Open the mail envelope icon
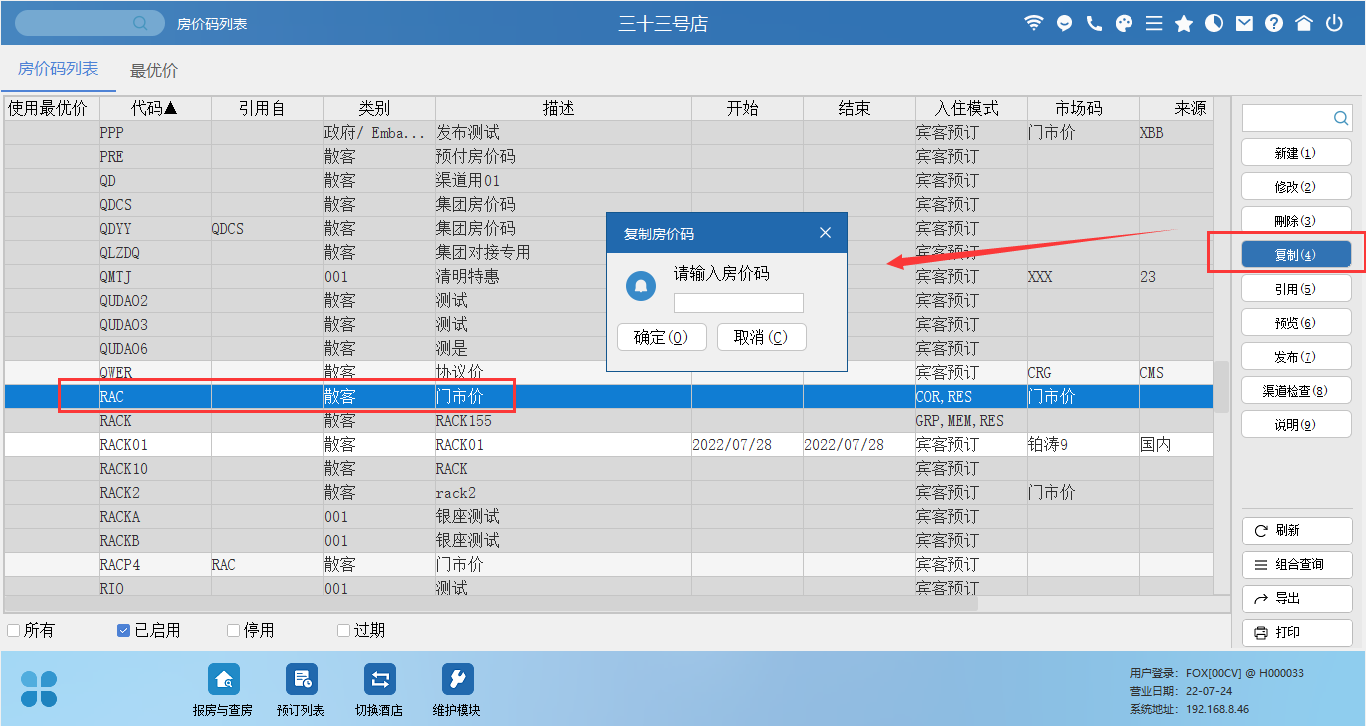Image resolution: width=1366 pixels, height=726 pixels. coord(1244,23)
